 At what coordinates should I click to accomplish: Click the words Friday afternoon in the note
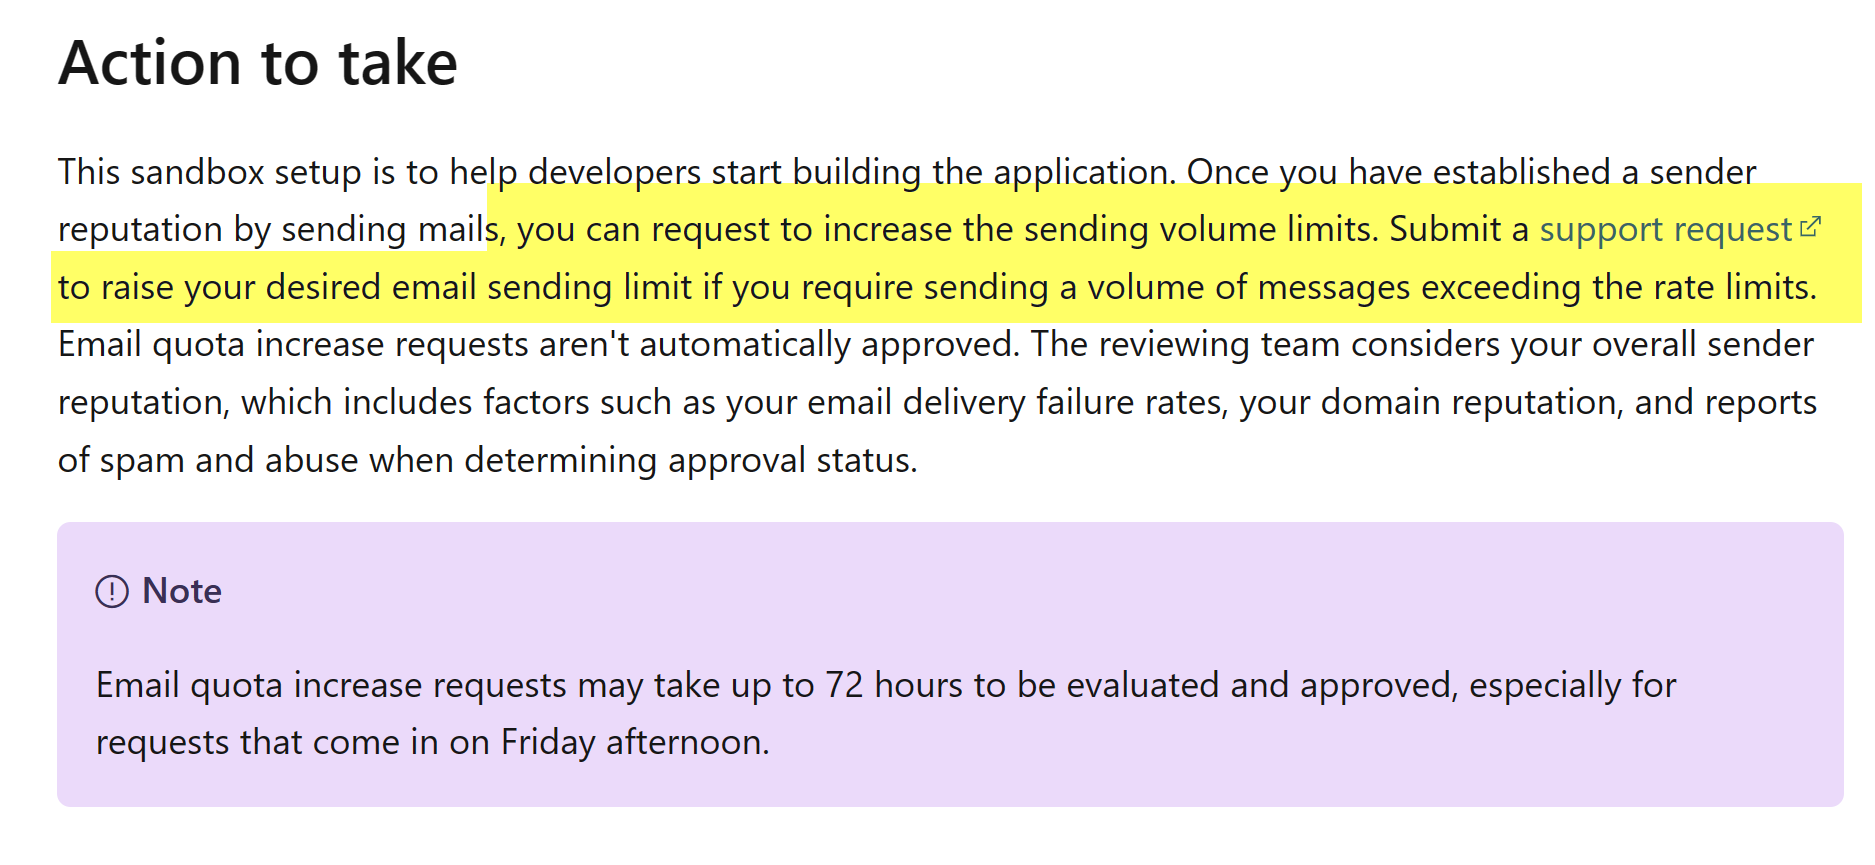click(x=632, y=742)
